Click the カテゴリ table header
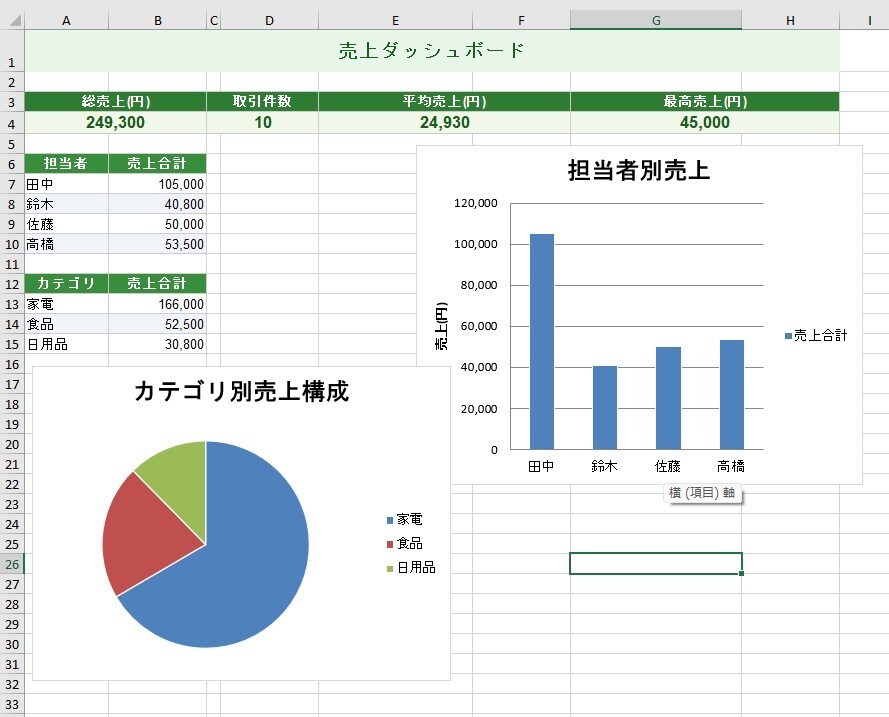Image resolution: width=889 pixels, height=717 pixels. pos(66,283)
